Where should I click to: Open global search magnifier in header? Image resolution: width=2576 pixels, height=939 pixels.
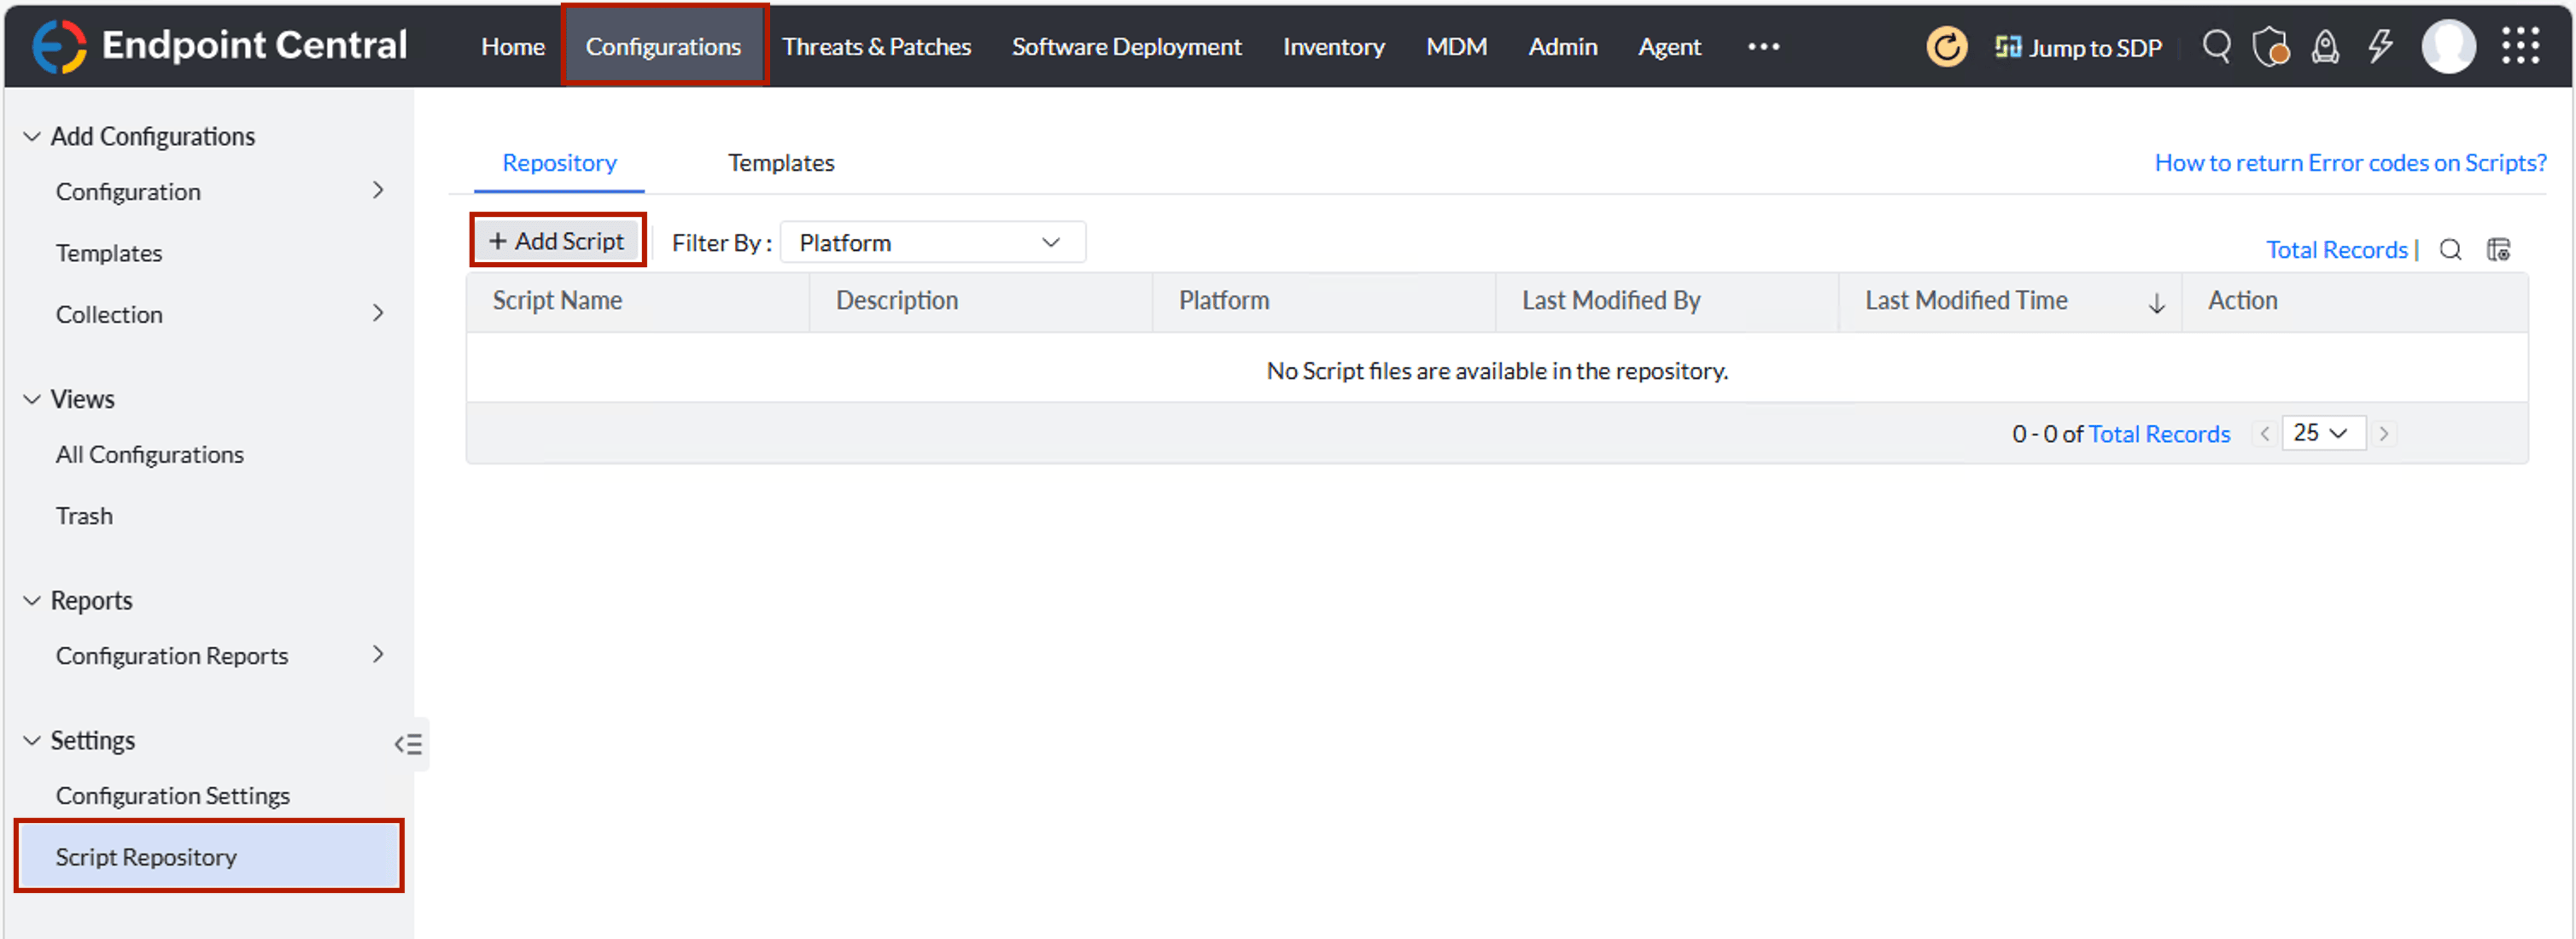(x=2216, y=46)
